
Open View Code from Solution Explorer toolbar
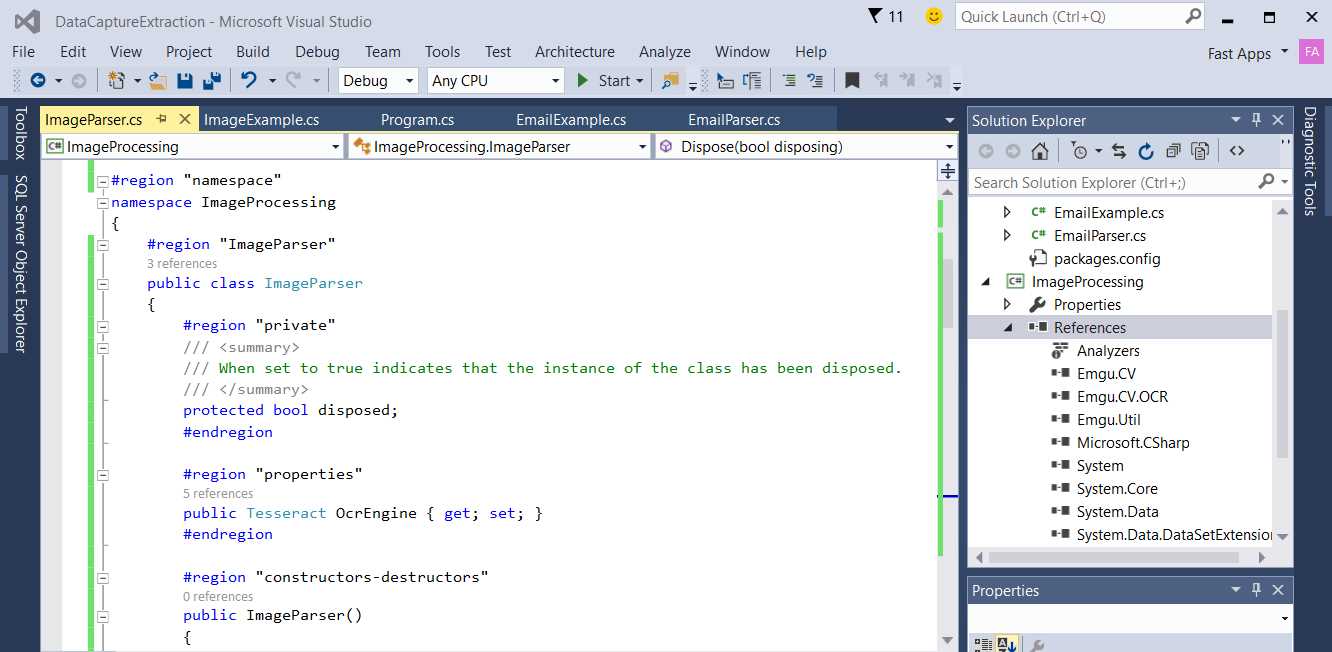click(1237, 150)
